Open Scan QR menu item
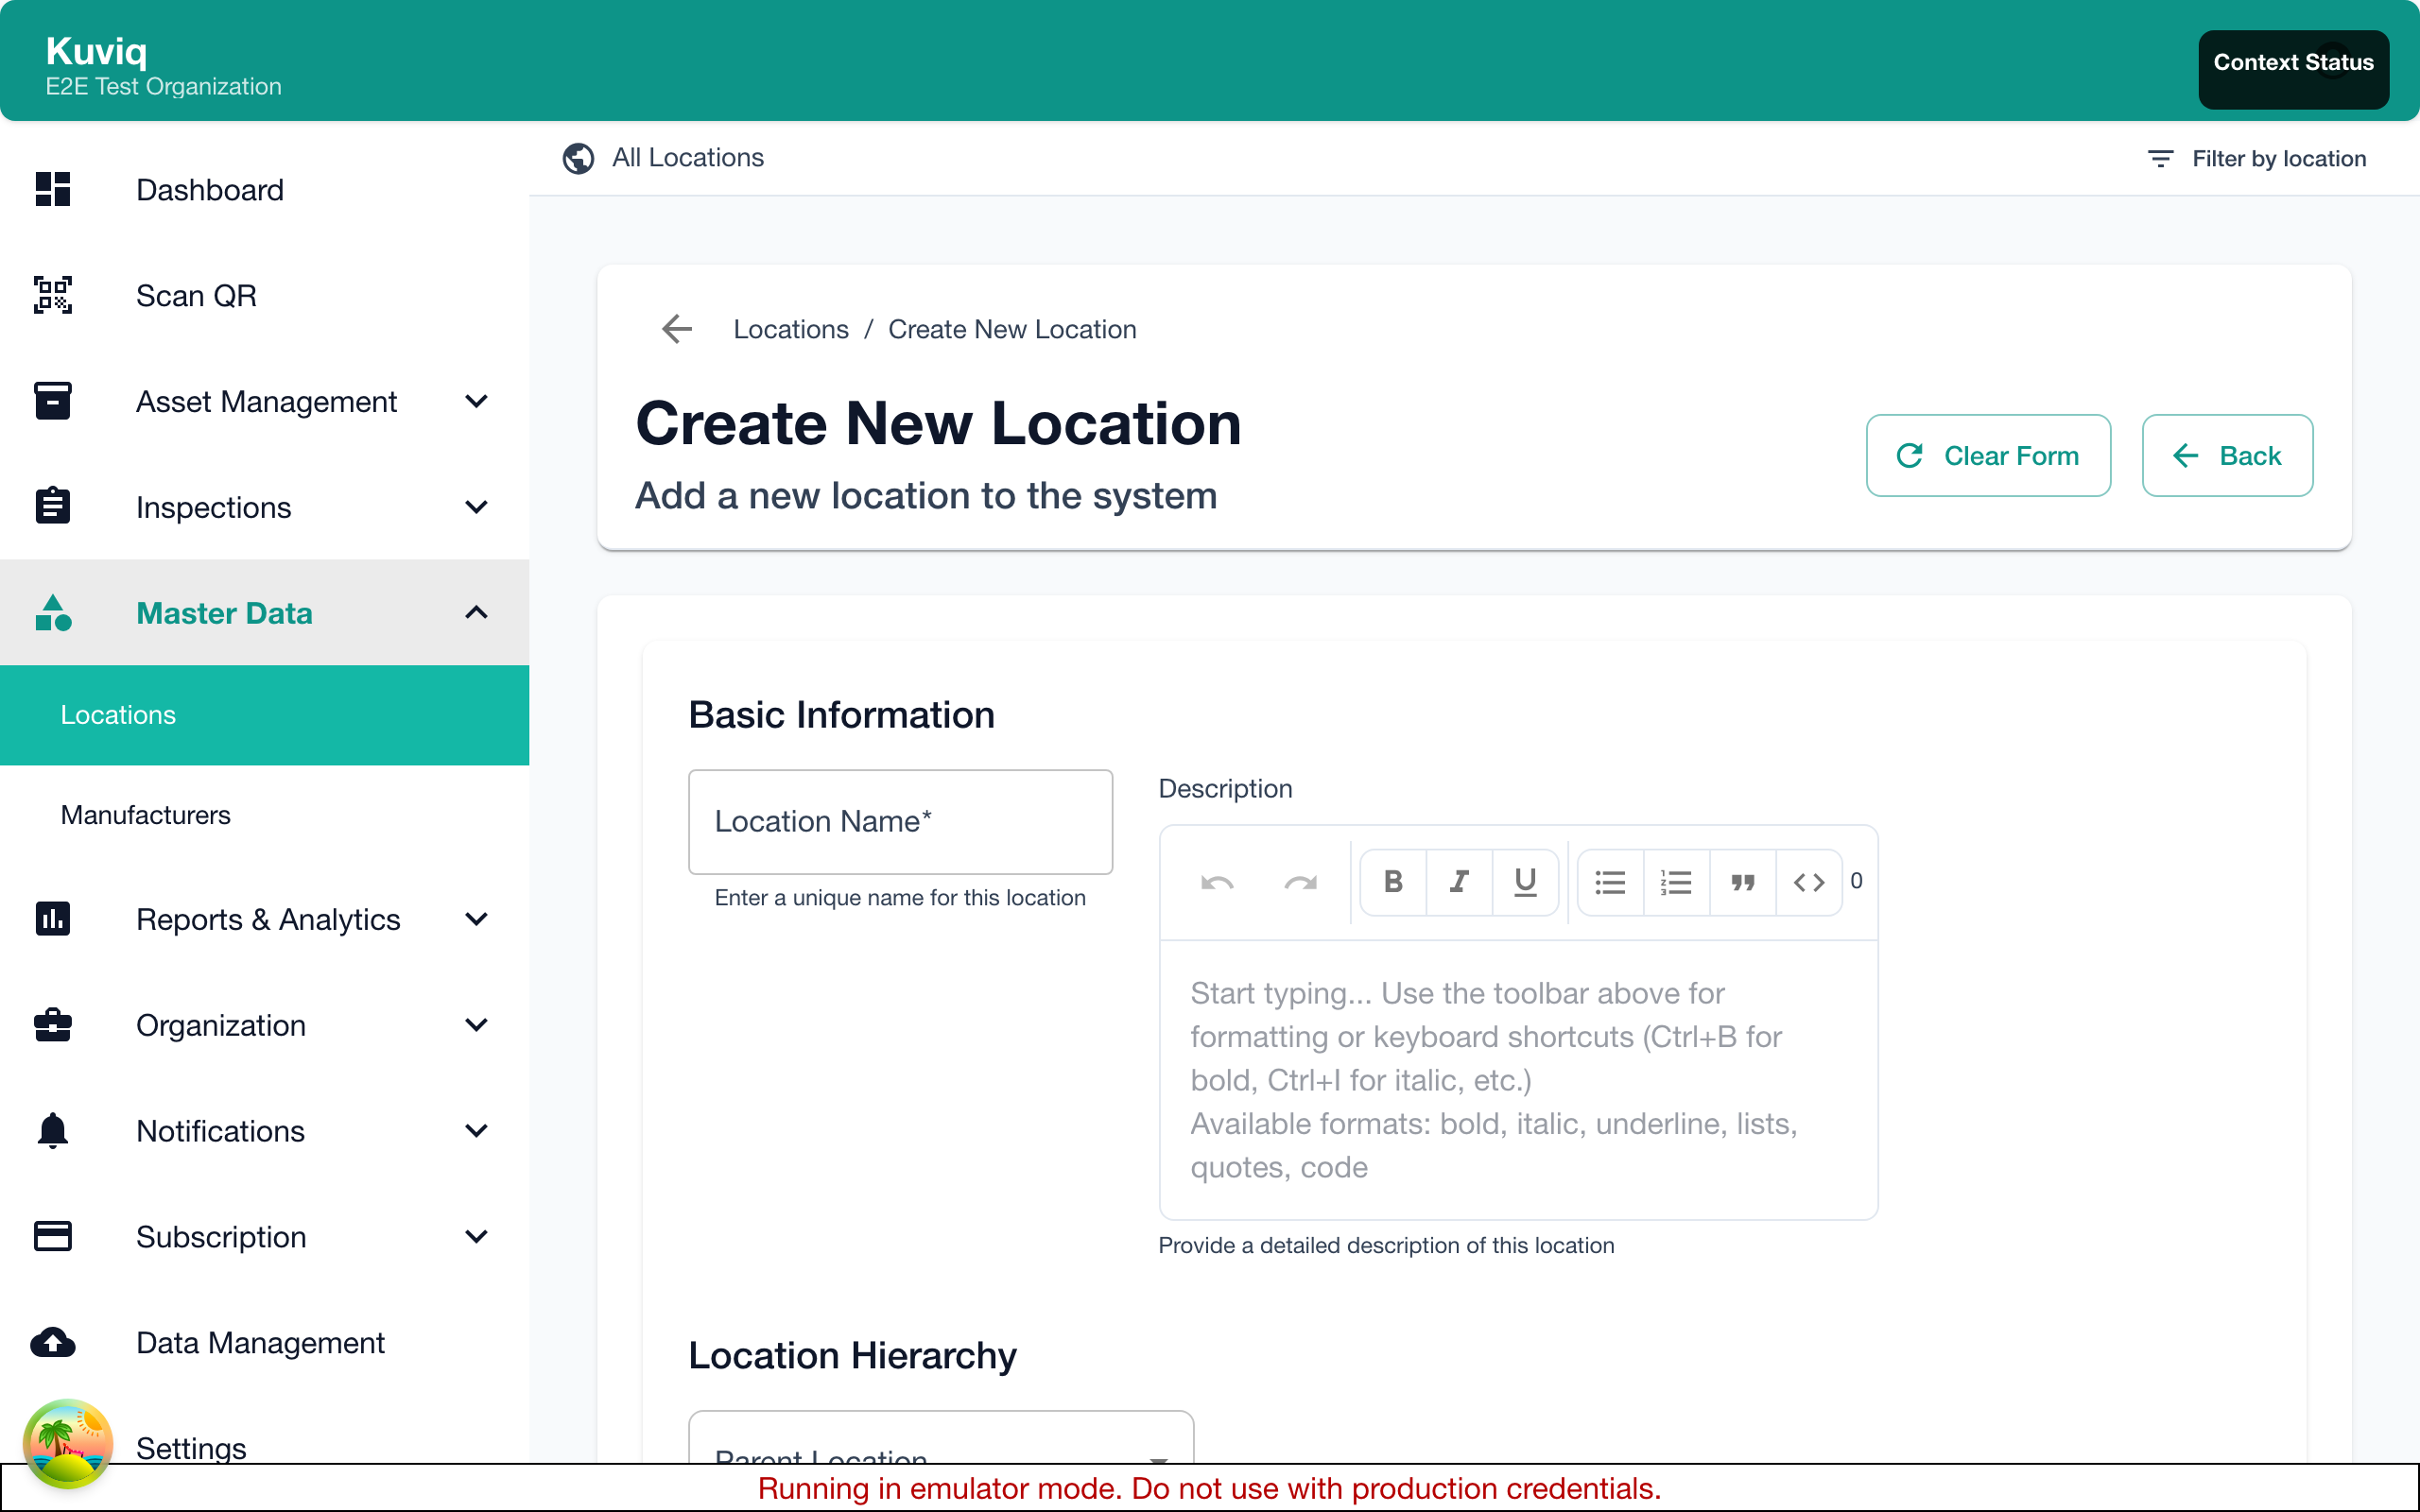This screenshot has width=2420, height=1512. (264, 296)
